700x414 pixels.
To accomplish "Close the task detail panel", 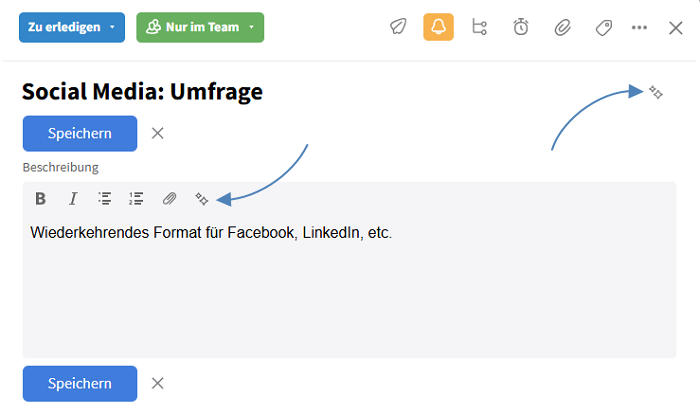I will (x=676, y=28).
